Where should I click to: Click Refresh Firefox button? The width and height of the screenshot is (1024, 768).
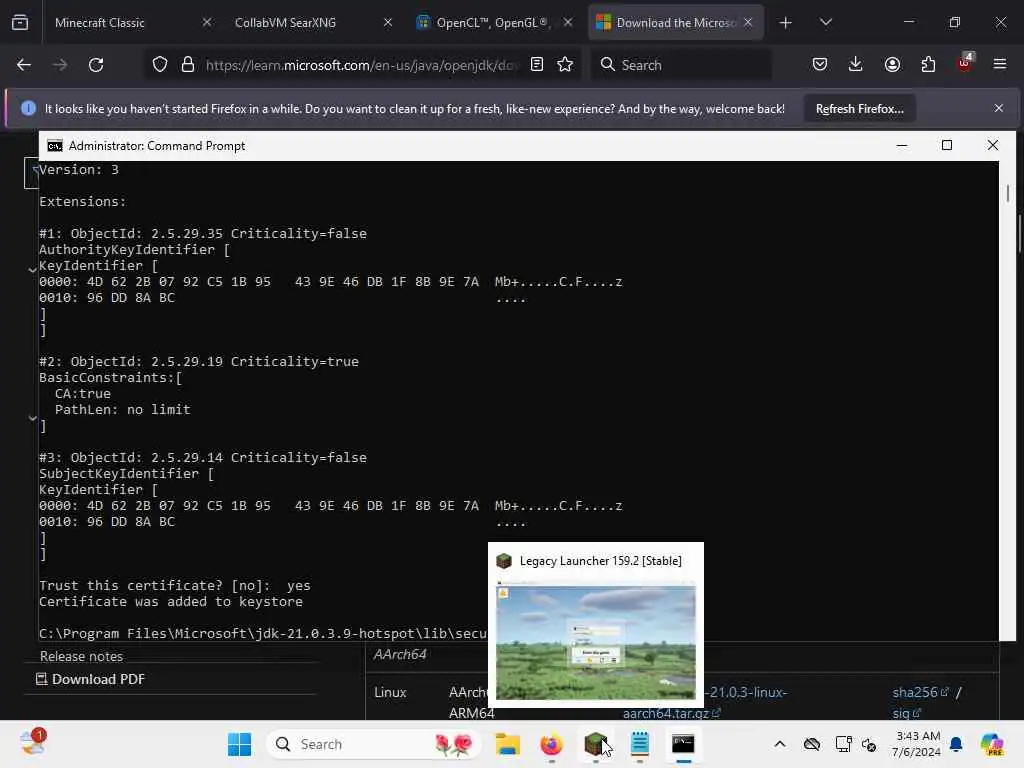[x=859, y=109]
